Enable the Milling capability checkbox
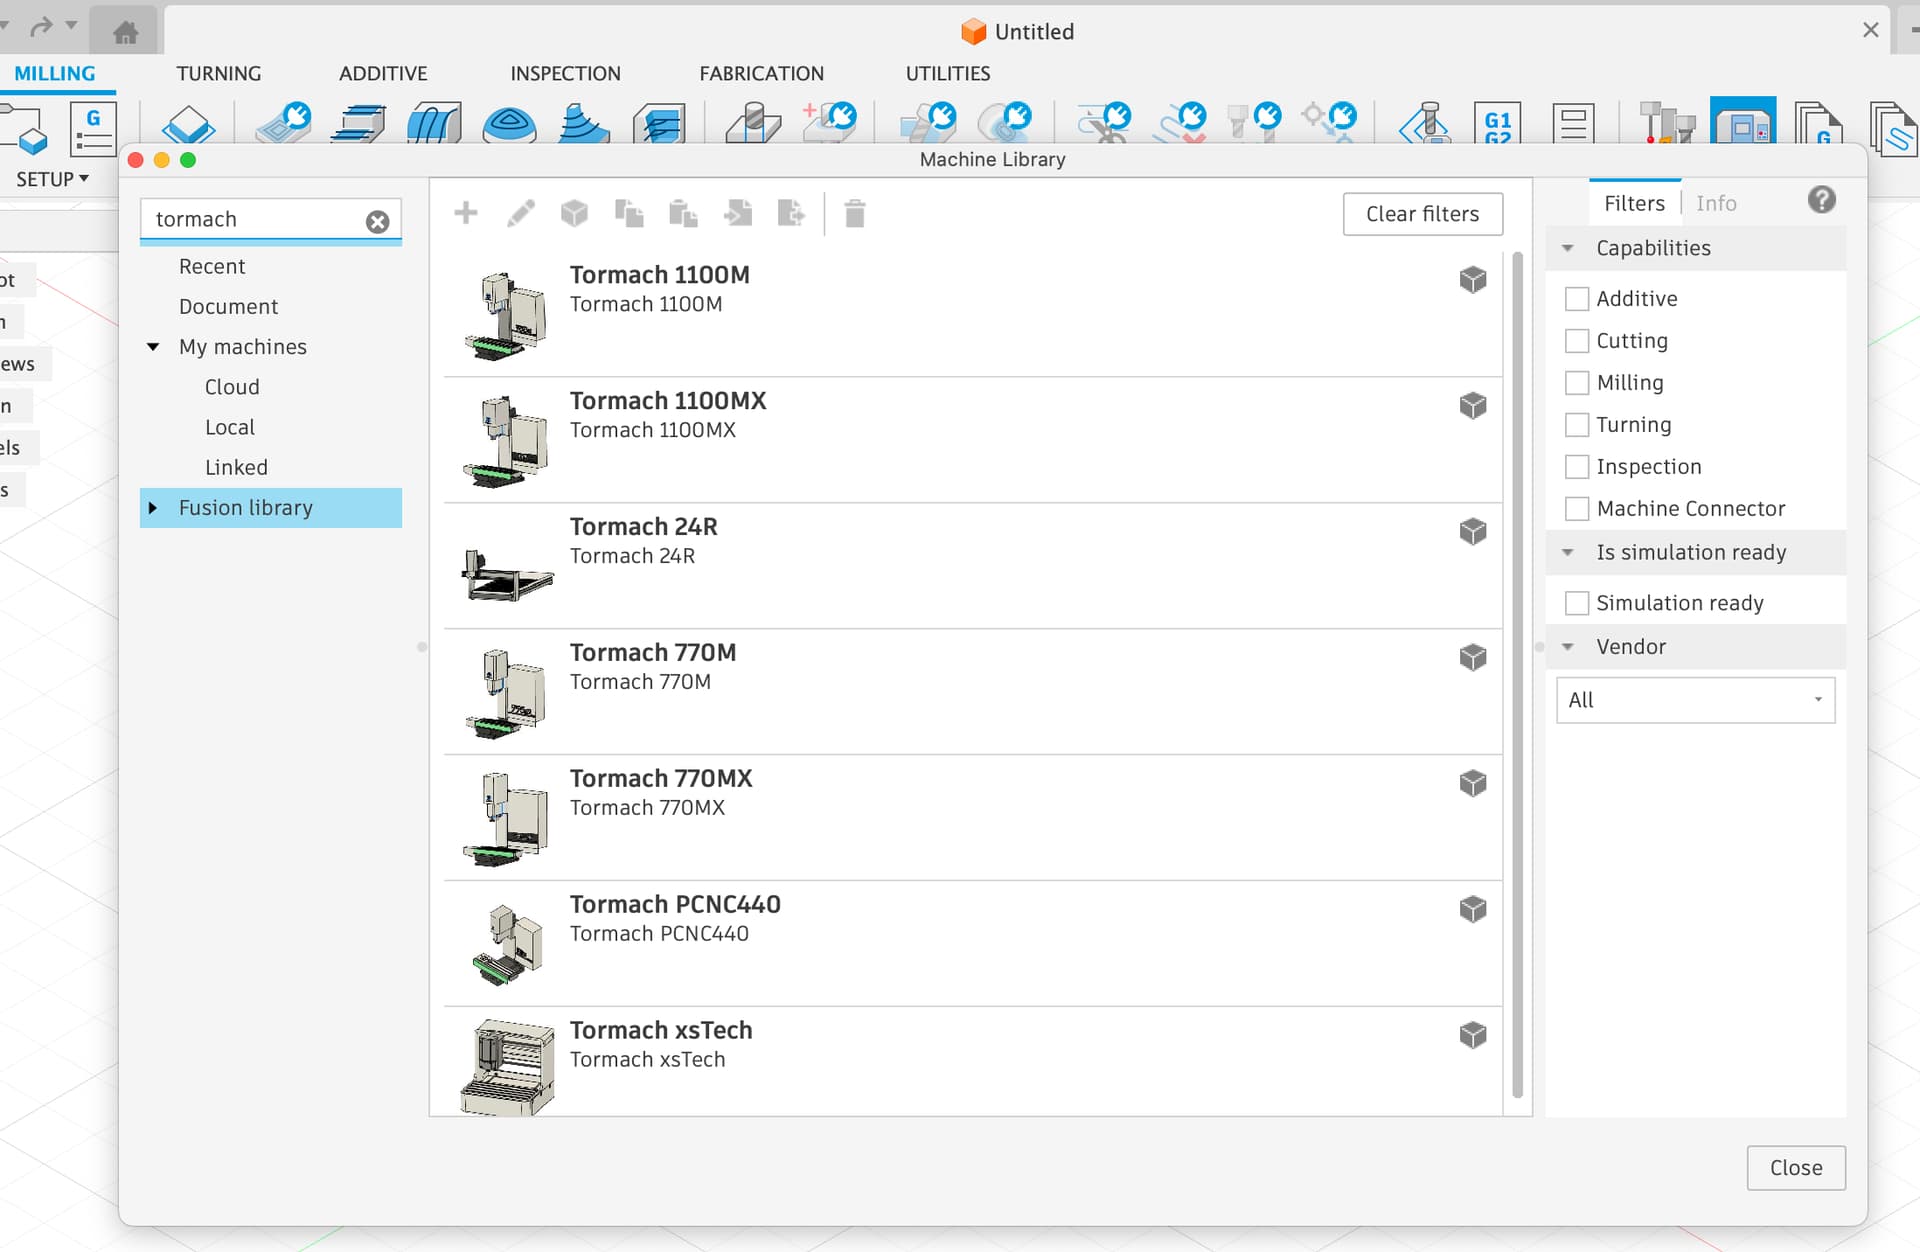Viewport: 1920px width, 1252px height. pos(1577,383)
